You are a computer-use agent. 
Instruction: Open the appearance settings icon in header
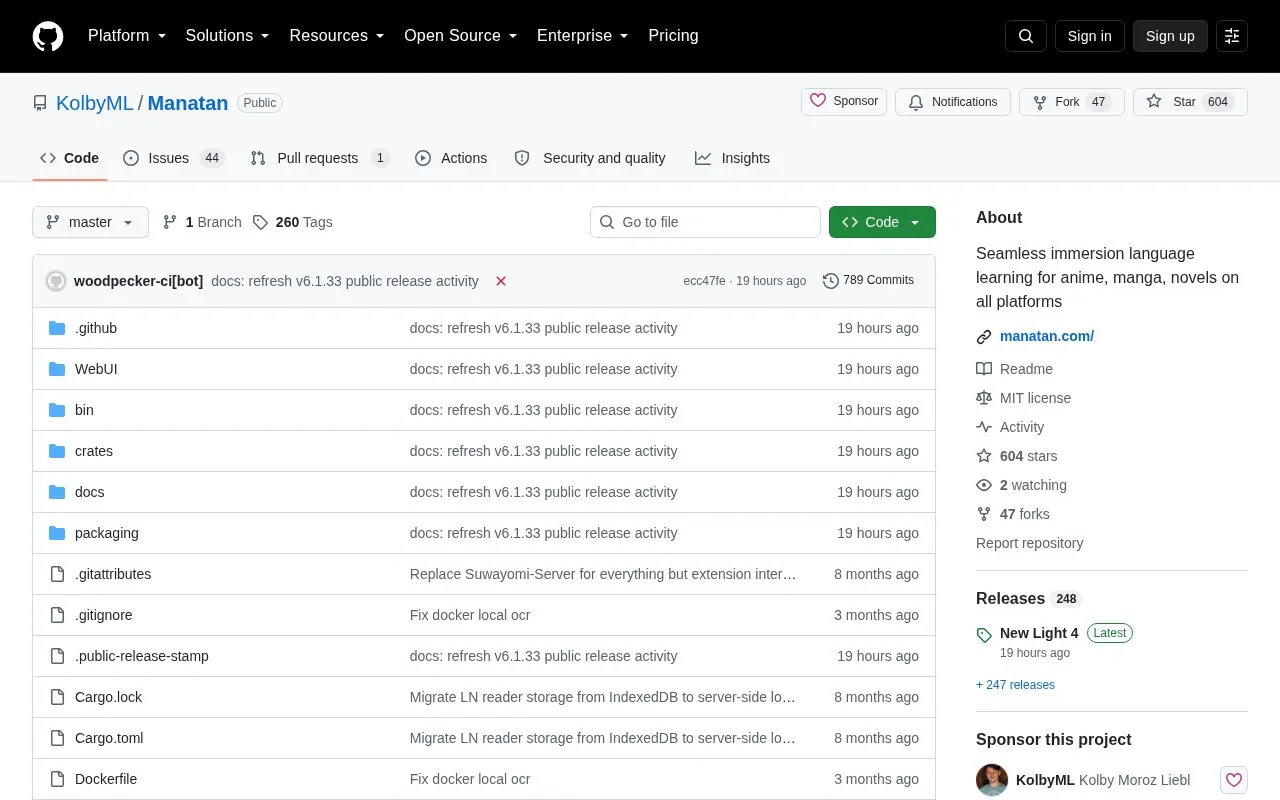(1232, 36)
